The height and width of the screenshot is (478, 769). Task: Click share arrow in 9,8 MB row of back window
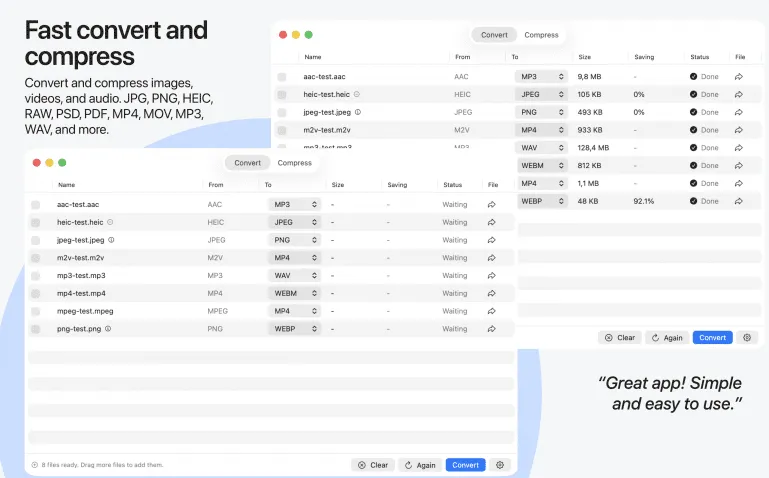[x=739, y=76]
